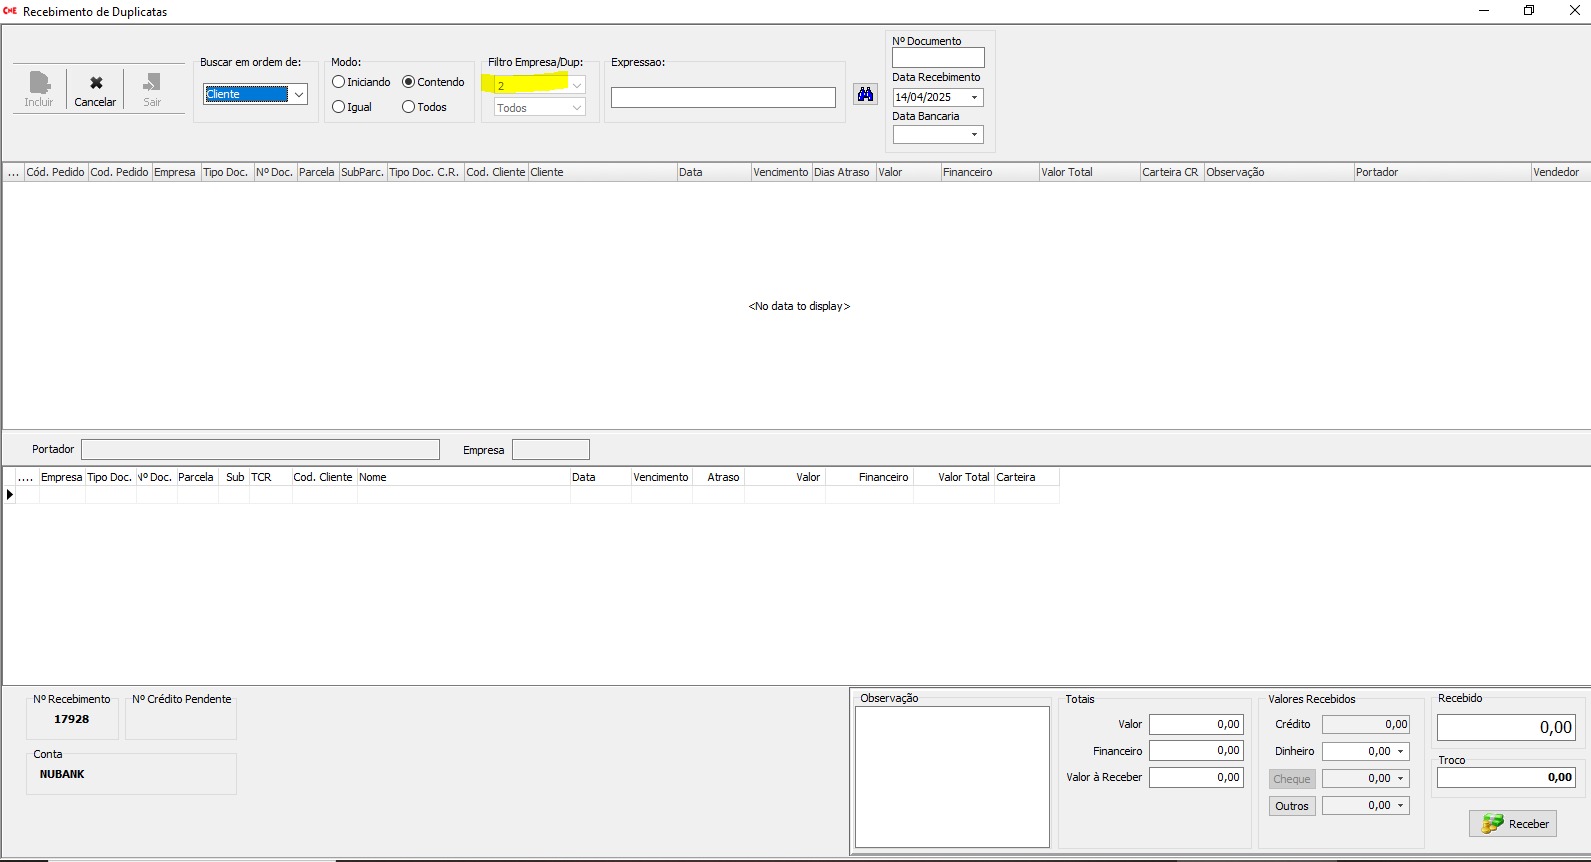This screenshot has width=1591, height=862.
Task: Select the Contendo radio option
Action: [409, 82]
